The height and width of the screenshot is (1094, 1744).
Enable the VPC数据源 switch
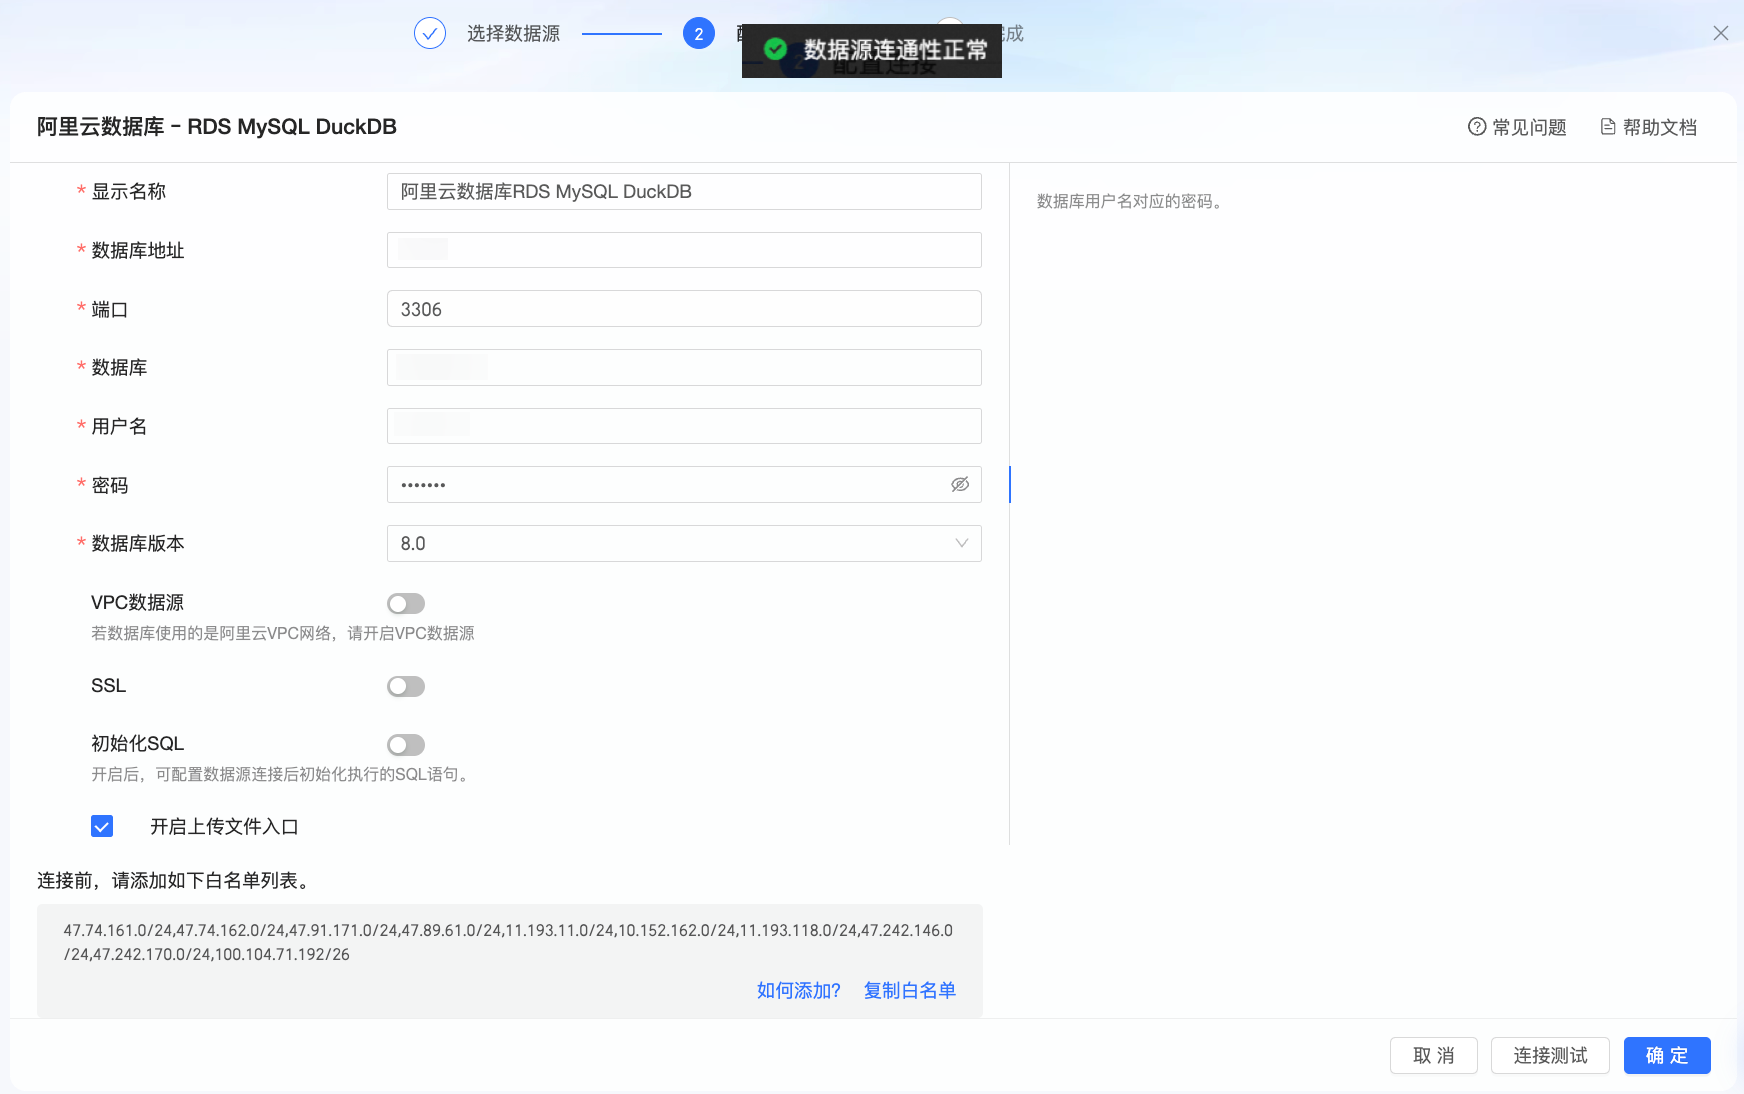click(406, 603)
